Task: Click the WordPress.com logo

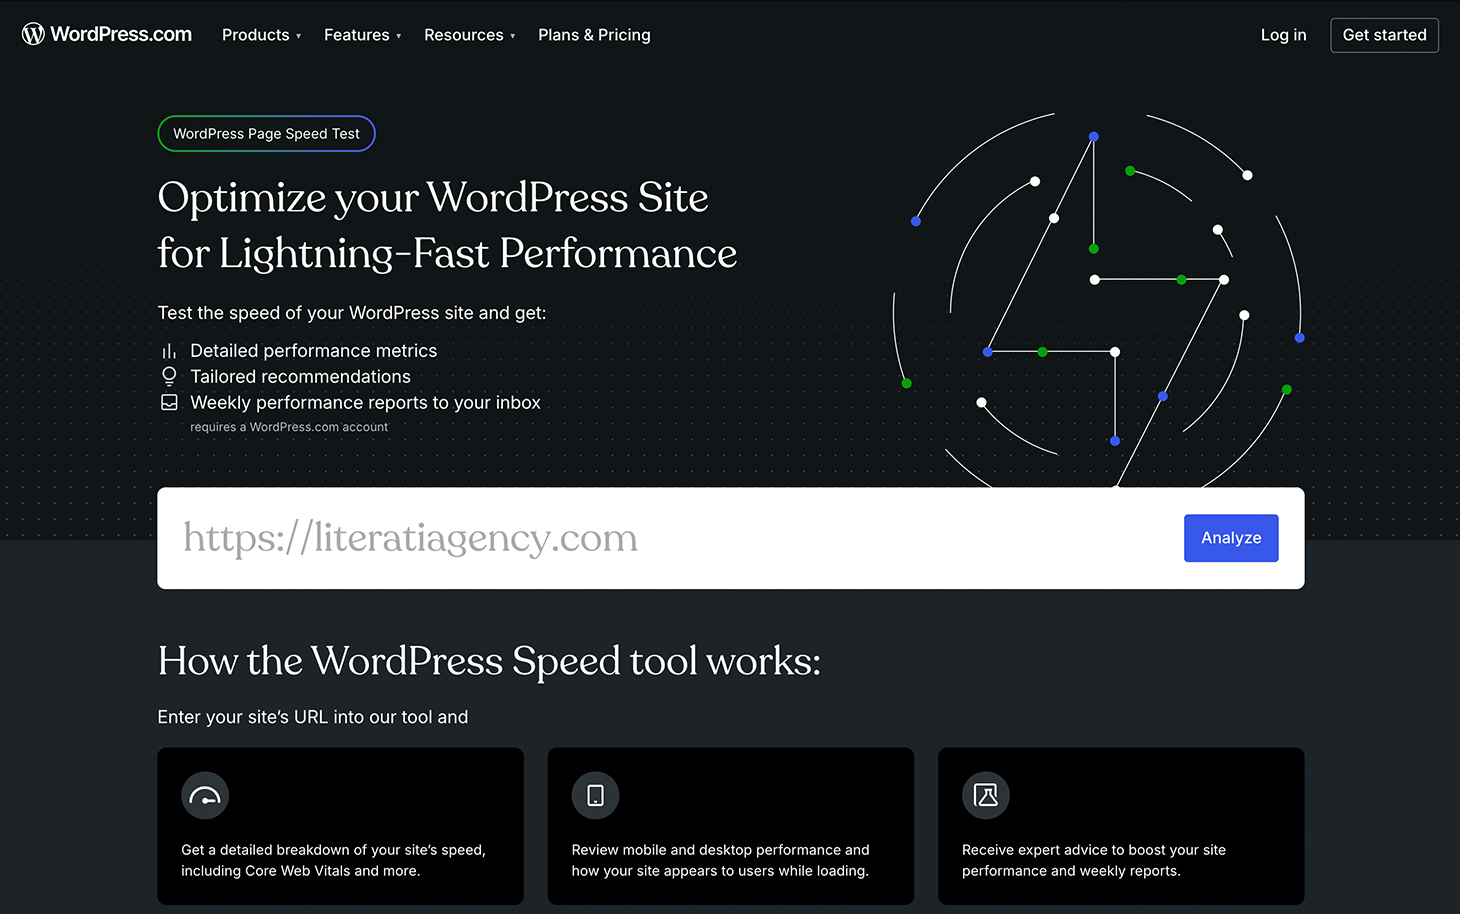Action: coord(106,33)
